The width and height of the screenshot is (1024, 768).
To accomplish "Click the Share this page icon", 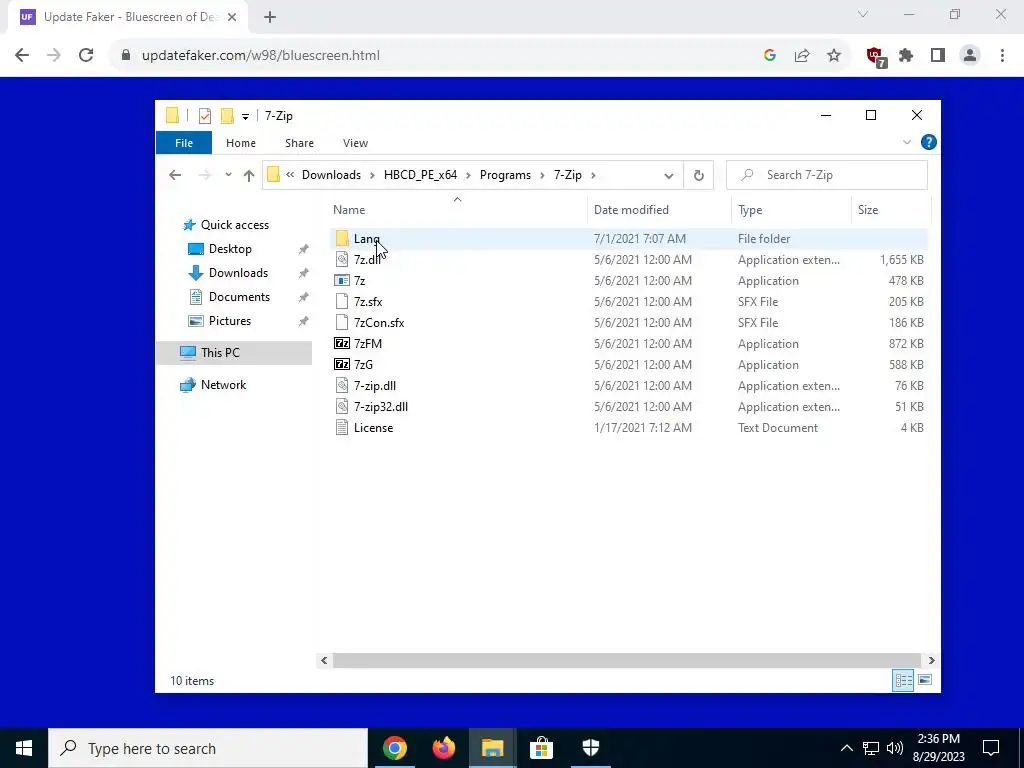I will [802, 55].
